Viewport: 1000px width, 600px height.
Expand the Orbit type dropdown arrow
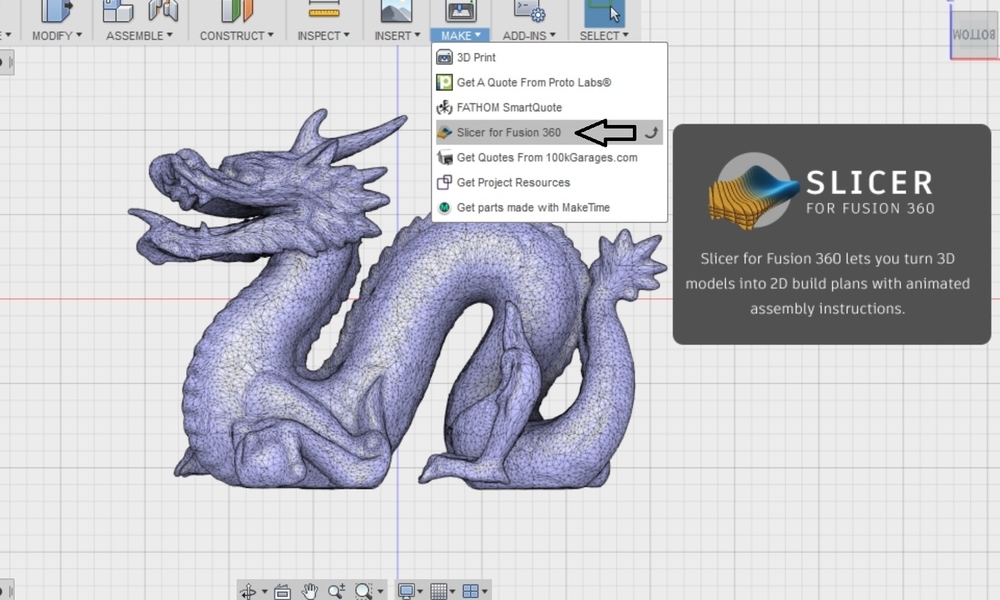[x=264, y=592]
